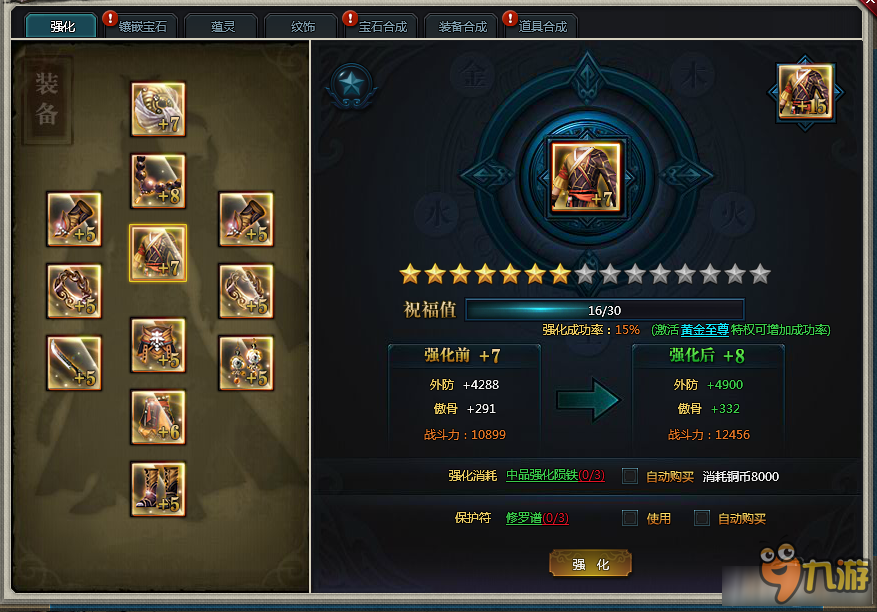Open the 宝石合成 tab
Screen dimensions: 877x612
(x=382, y=26)
